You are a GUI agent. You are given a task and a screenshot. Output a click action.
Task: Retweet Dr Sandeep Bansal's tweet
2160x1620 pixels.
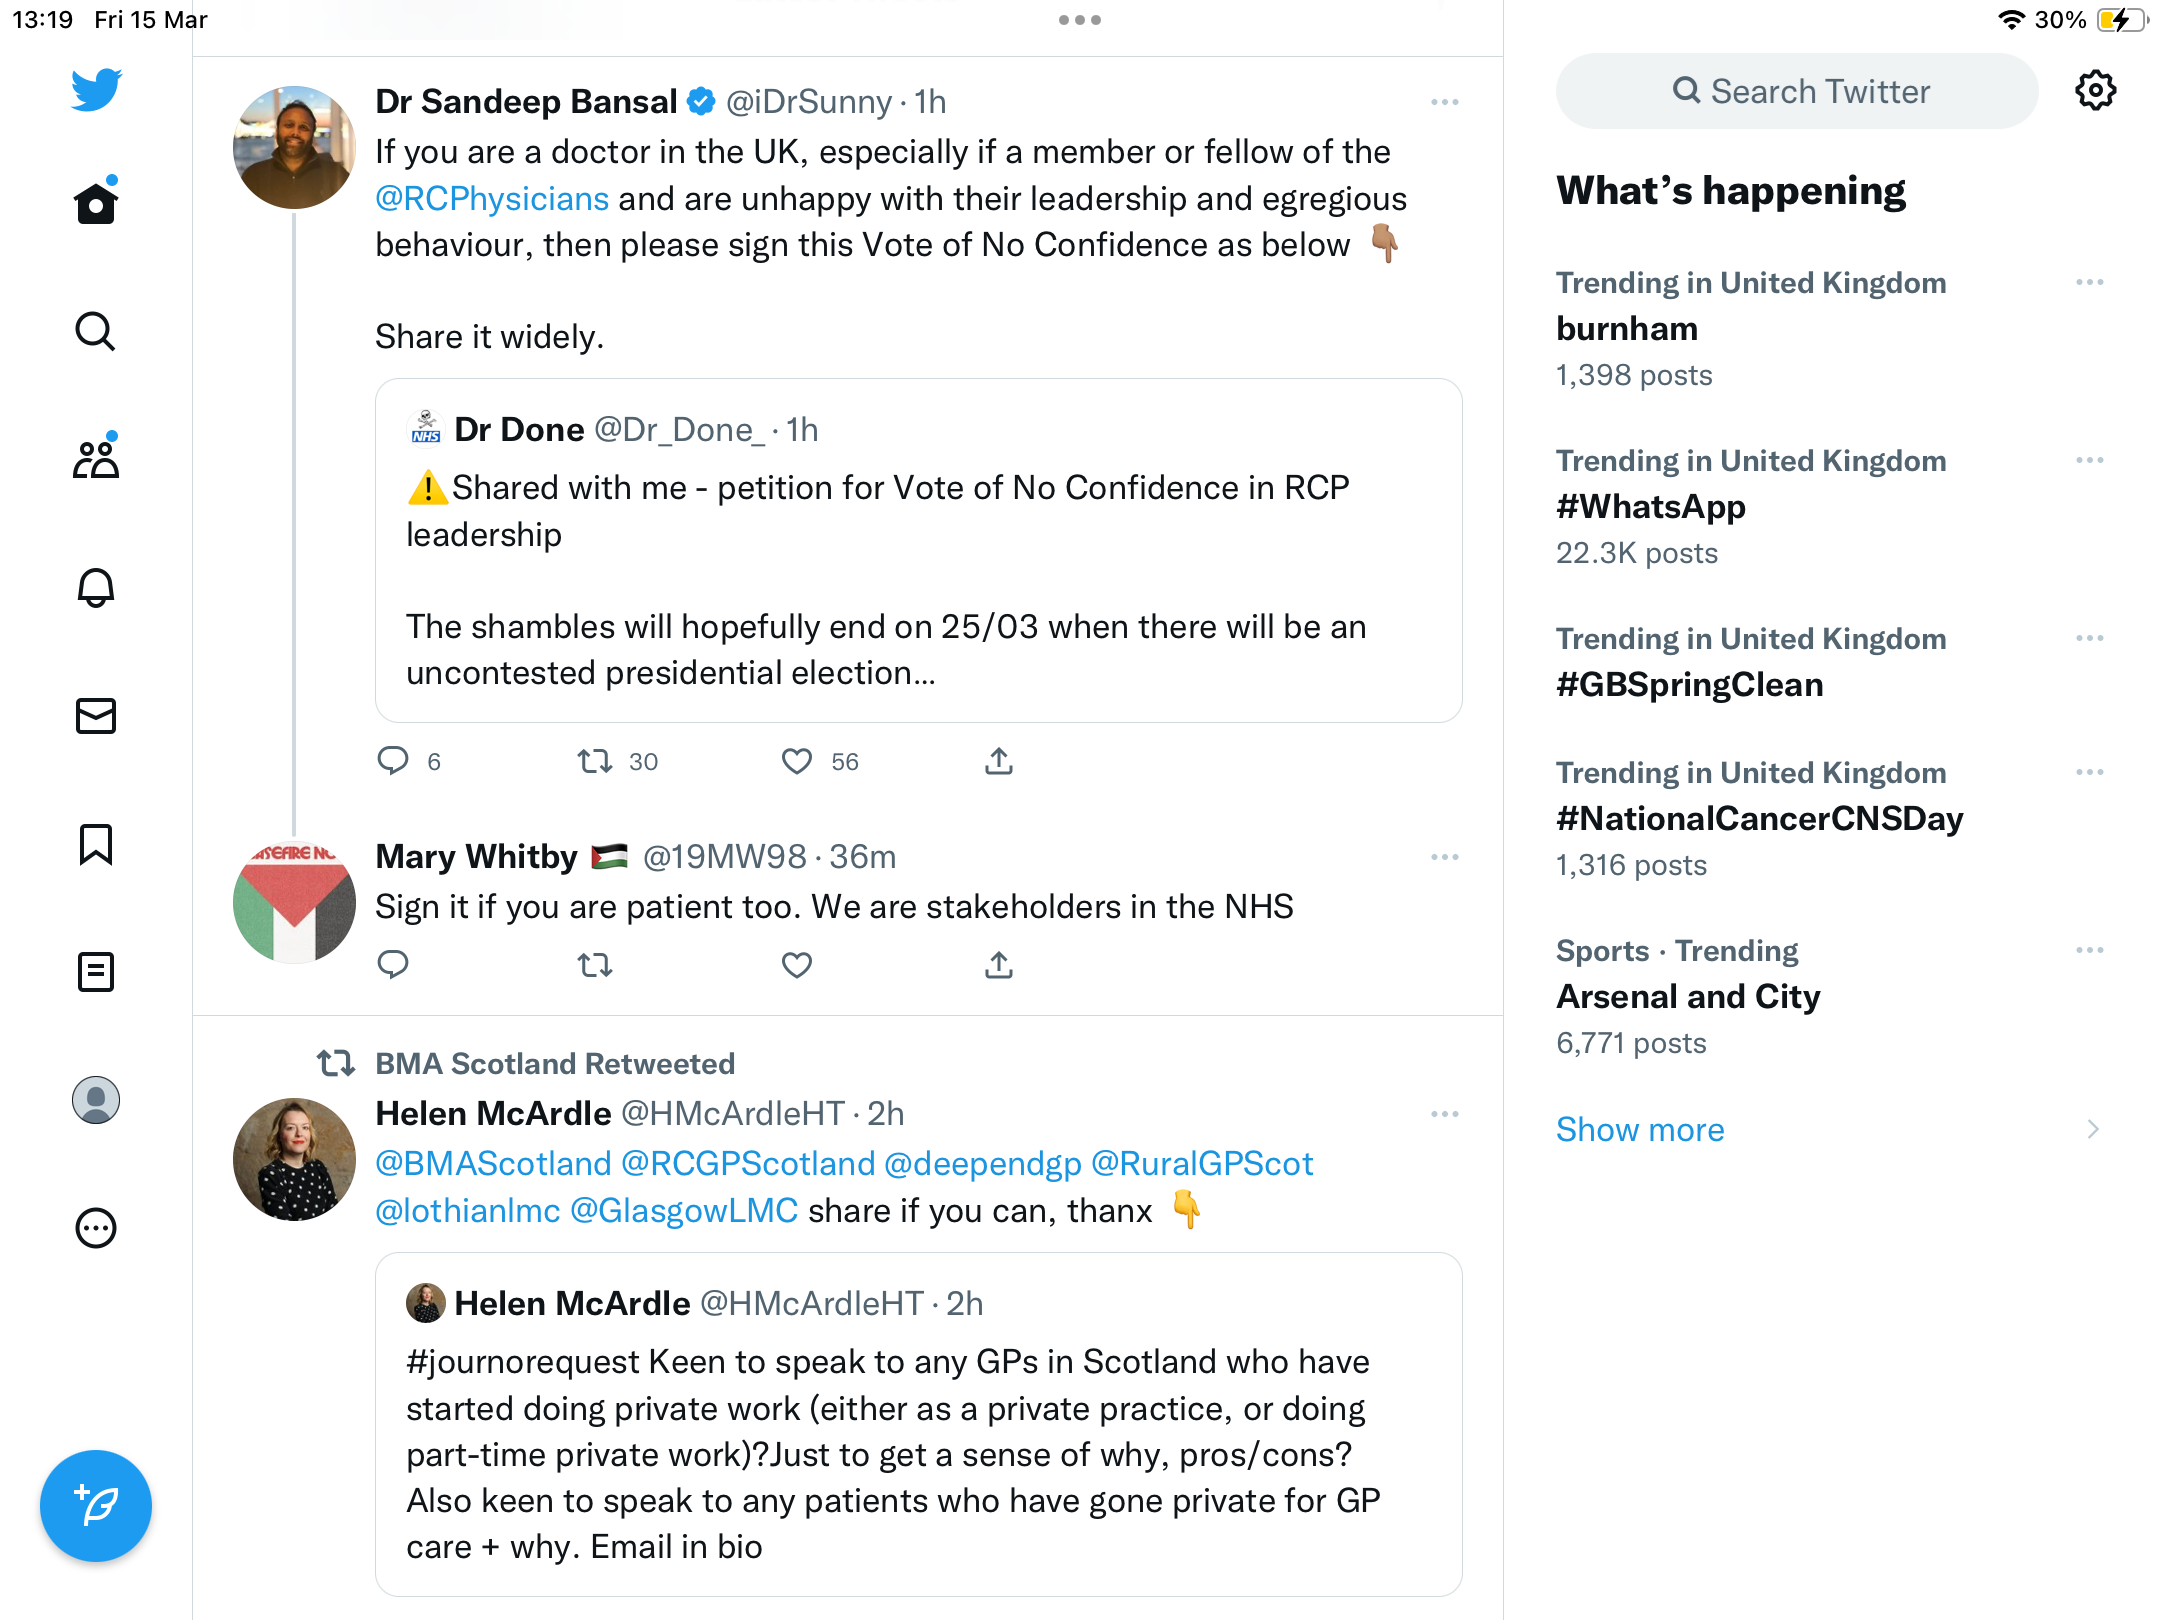[595, 762]
